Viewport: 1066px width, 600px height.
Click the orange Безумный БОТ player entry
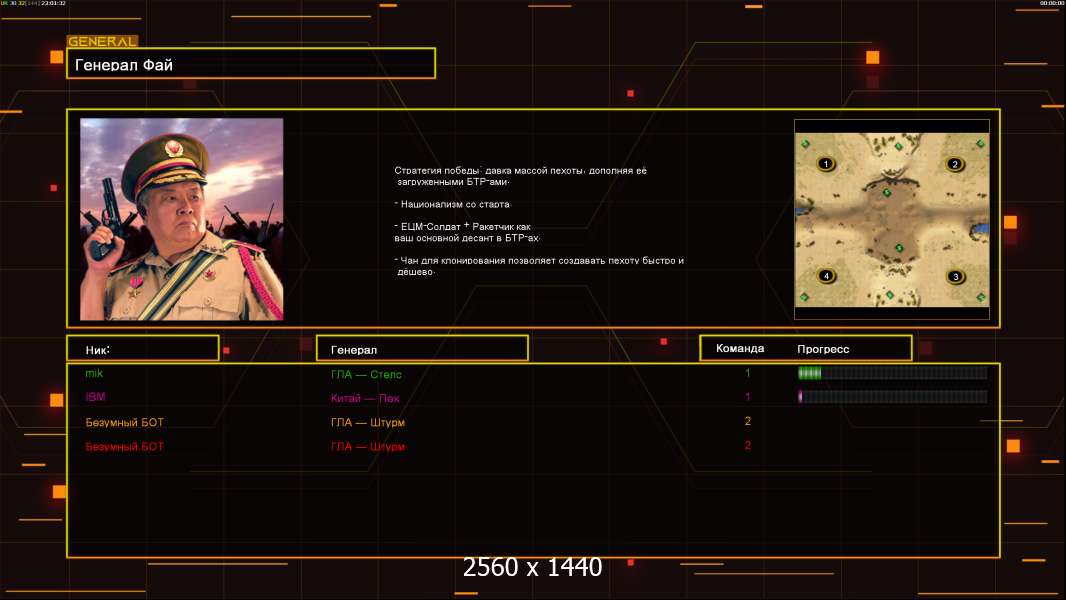[124, 422]
